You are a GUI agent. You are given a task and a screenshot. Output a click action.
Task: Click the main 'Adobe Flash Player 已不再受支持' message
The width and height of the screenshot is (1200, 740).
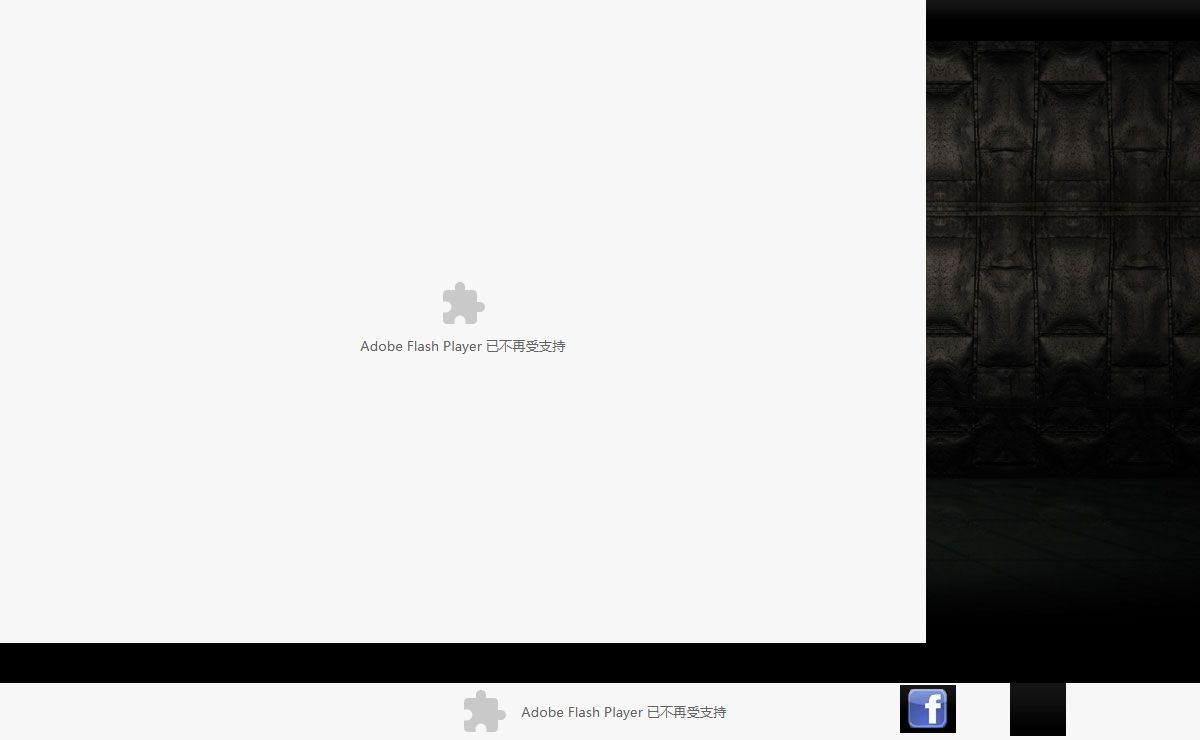coord(463,346)
